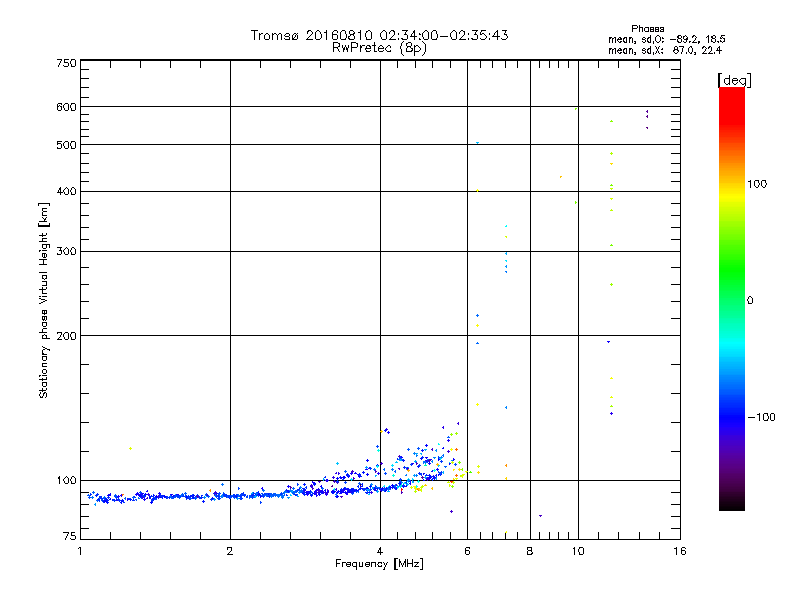Click the x-axis tick label '10'
800x600 pixels.
[x=578, y=551]
